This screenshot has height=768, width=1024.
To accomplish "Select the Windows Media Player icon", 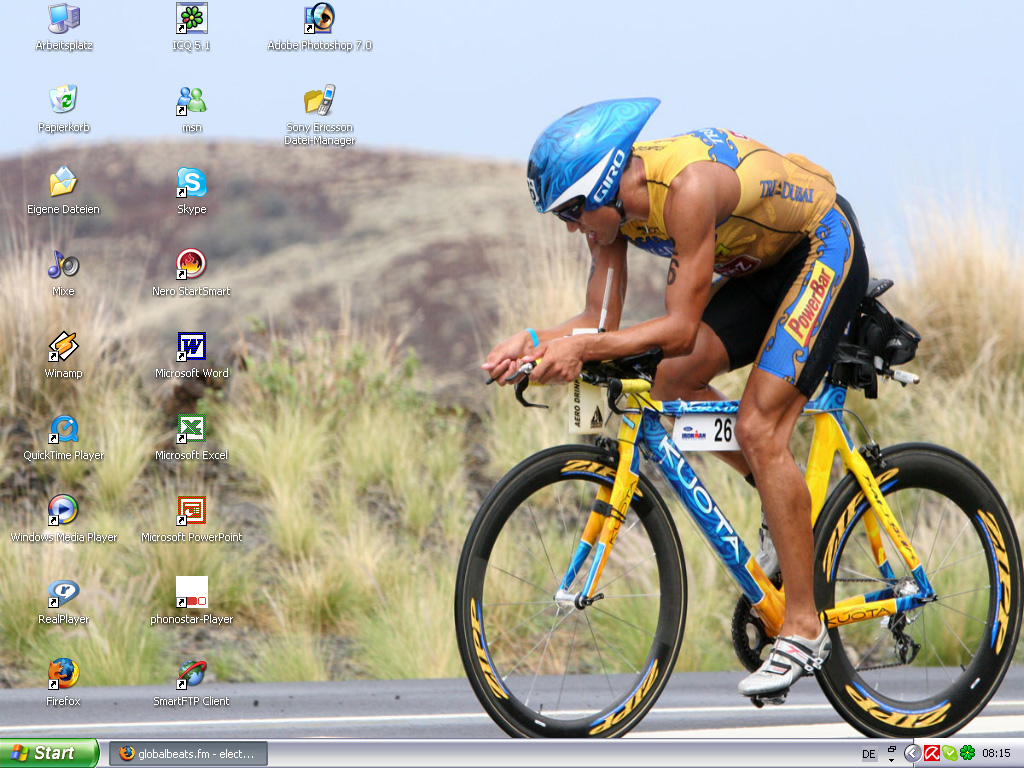I will coord(64,510).
